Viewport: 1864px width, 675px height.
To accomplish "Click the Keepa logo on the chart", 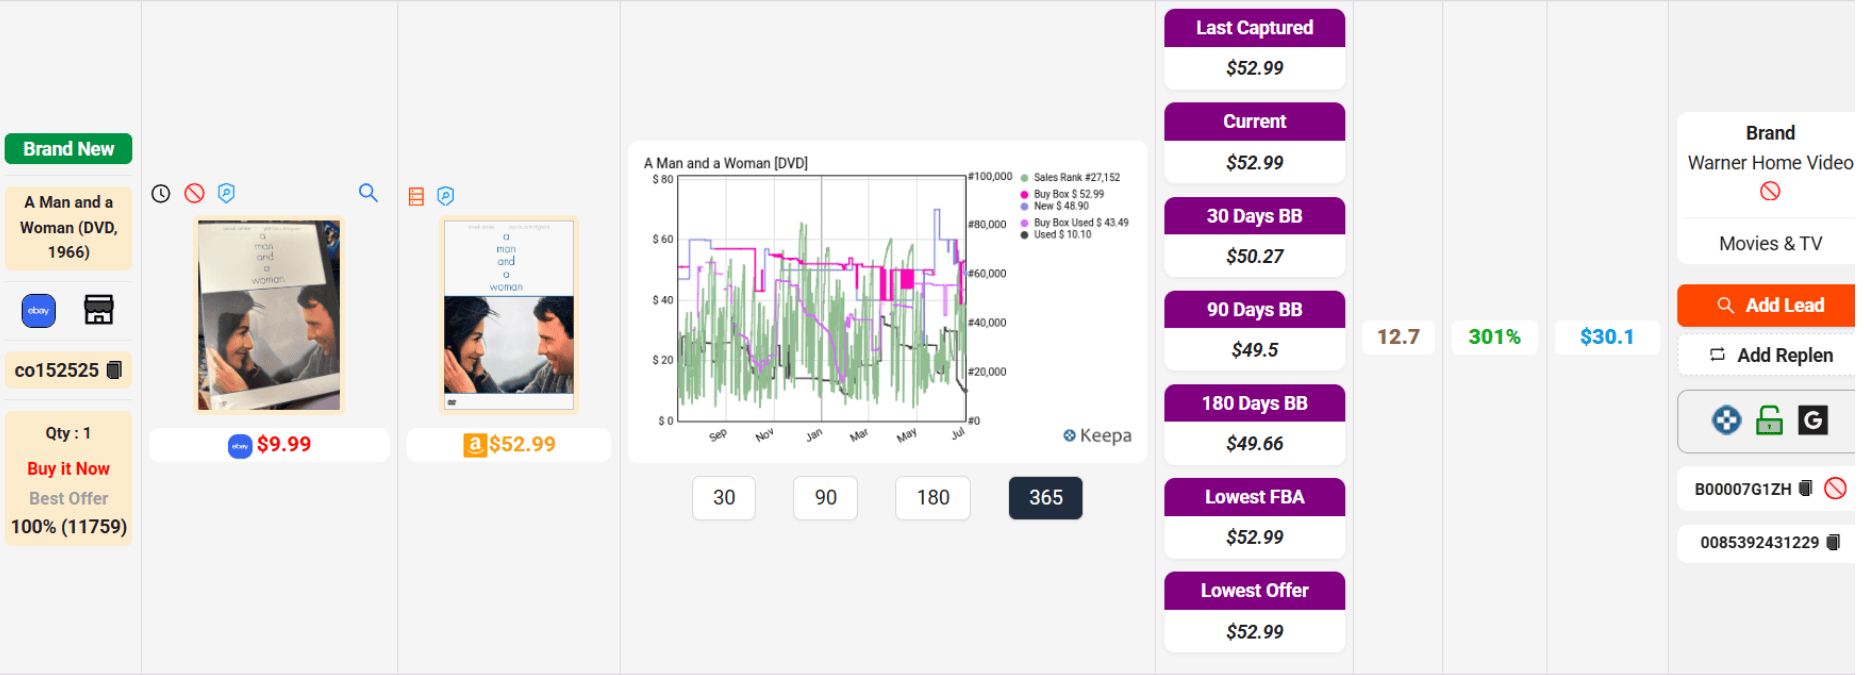I will (x=1097, y=436).
